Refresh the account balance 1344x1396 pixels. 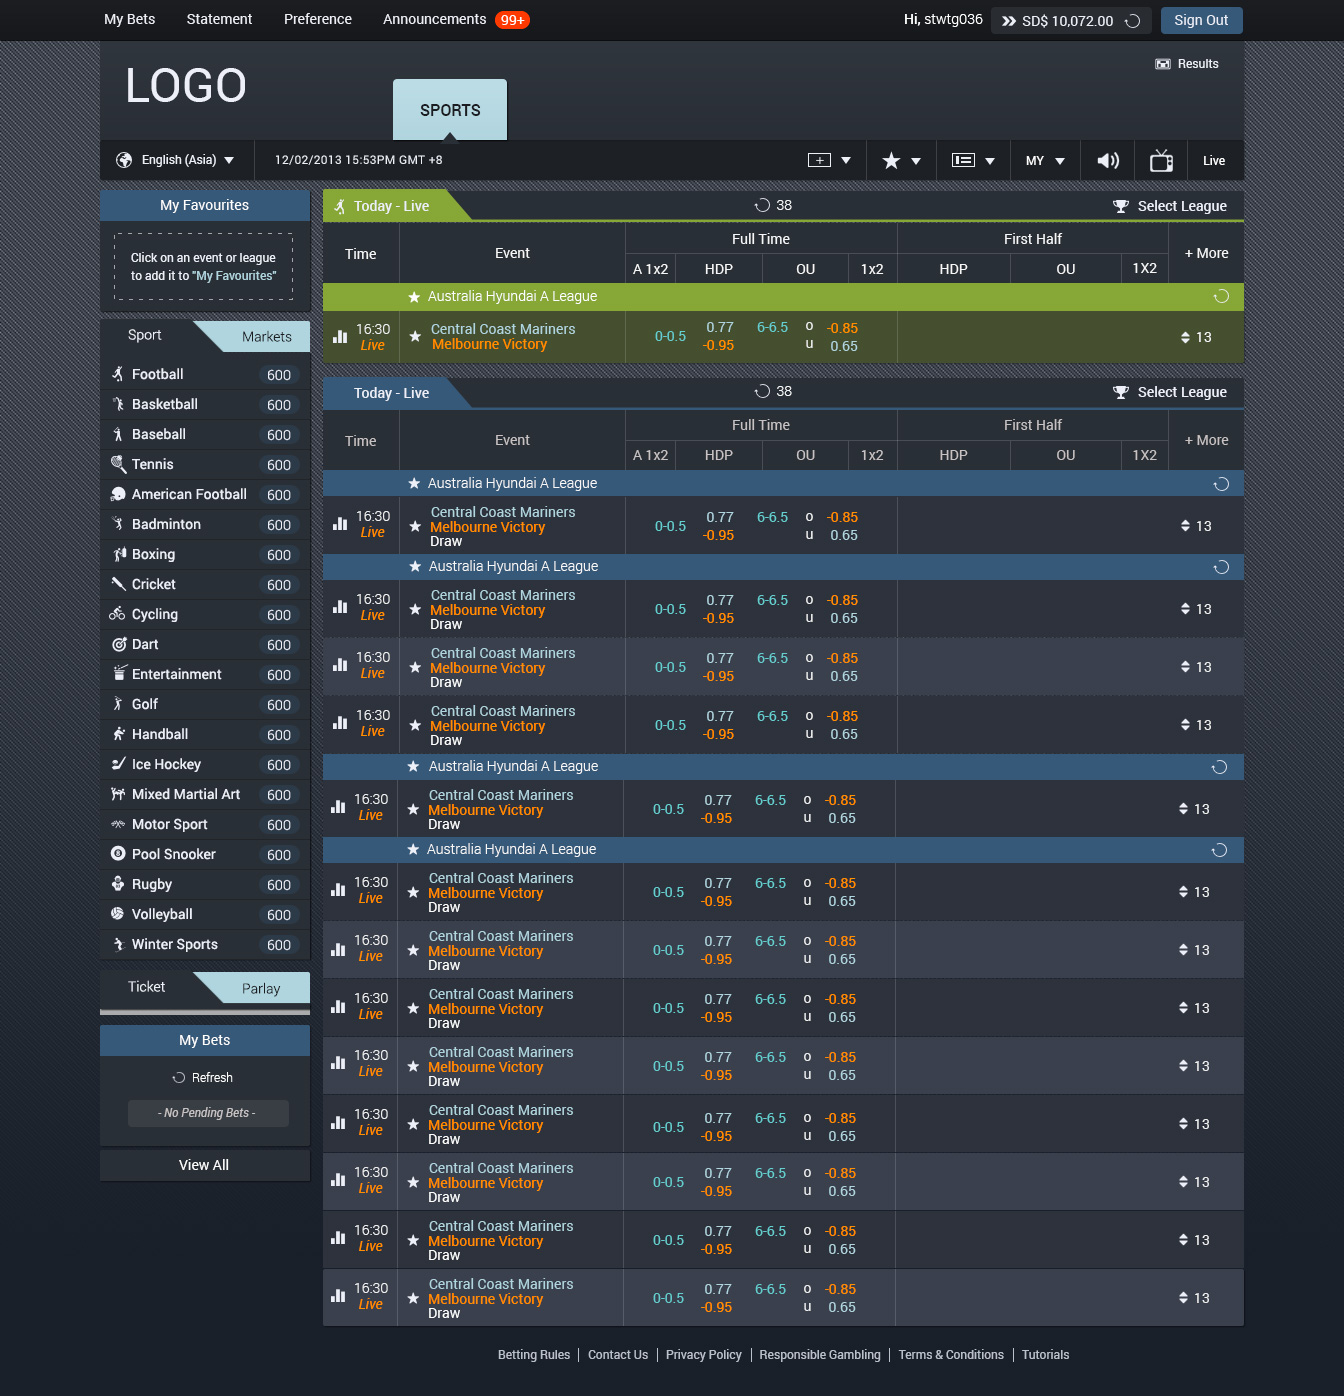click(x=1133, y=21)
